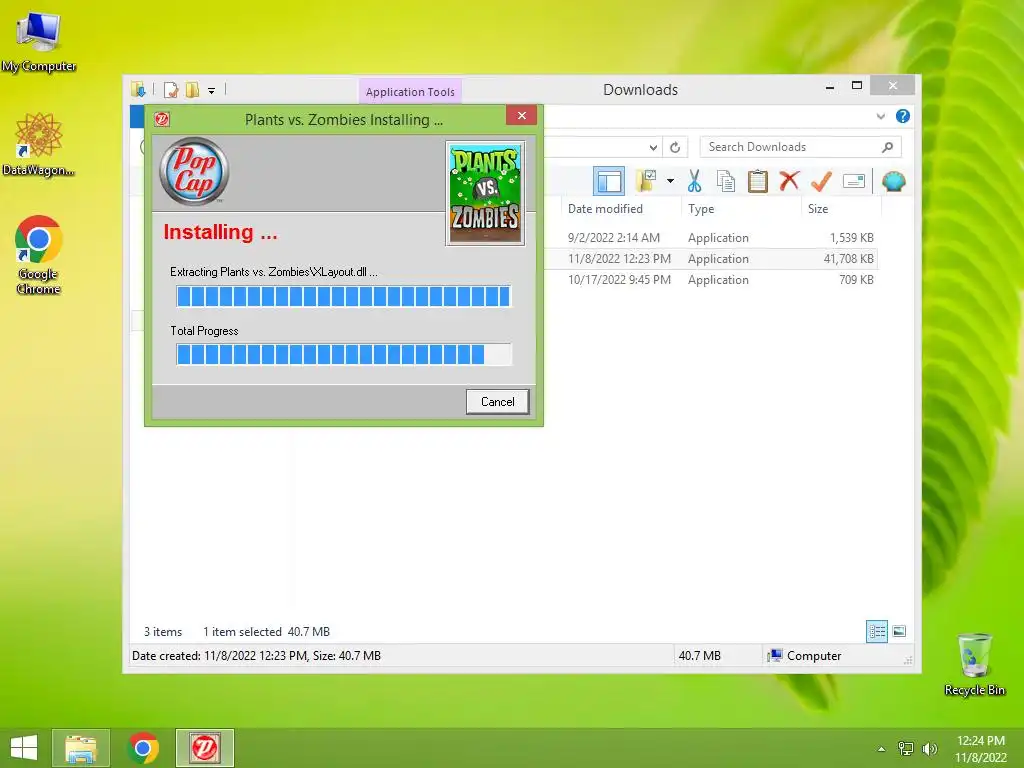Click the Cut scissors icon
The width and height of the screenshot is (1024, 768).
[694, 181]
